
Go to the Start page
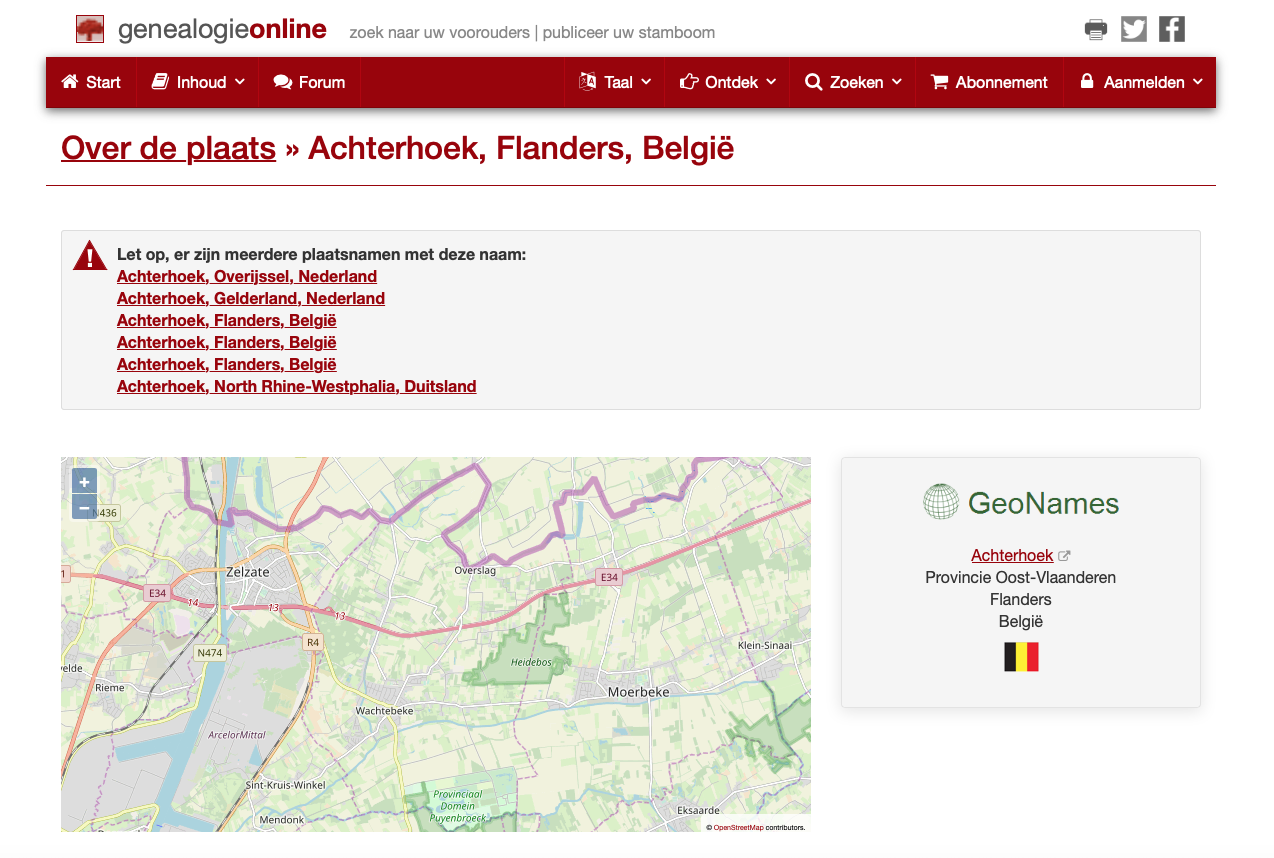pyautogui.click(x=91, y=82)
